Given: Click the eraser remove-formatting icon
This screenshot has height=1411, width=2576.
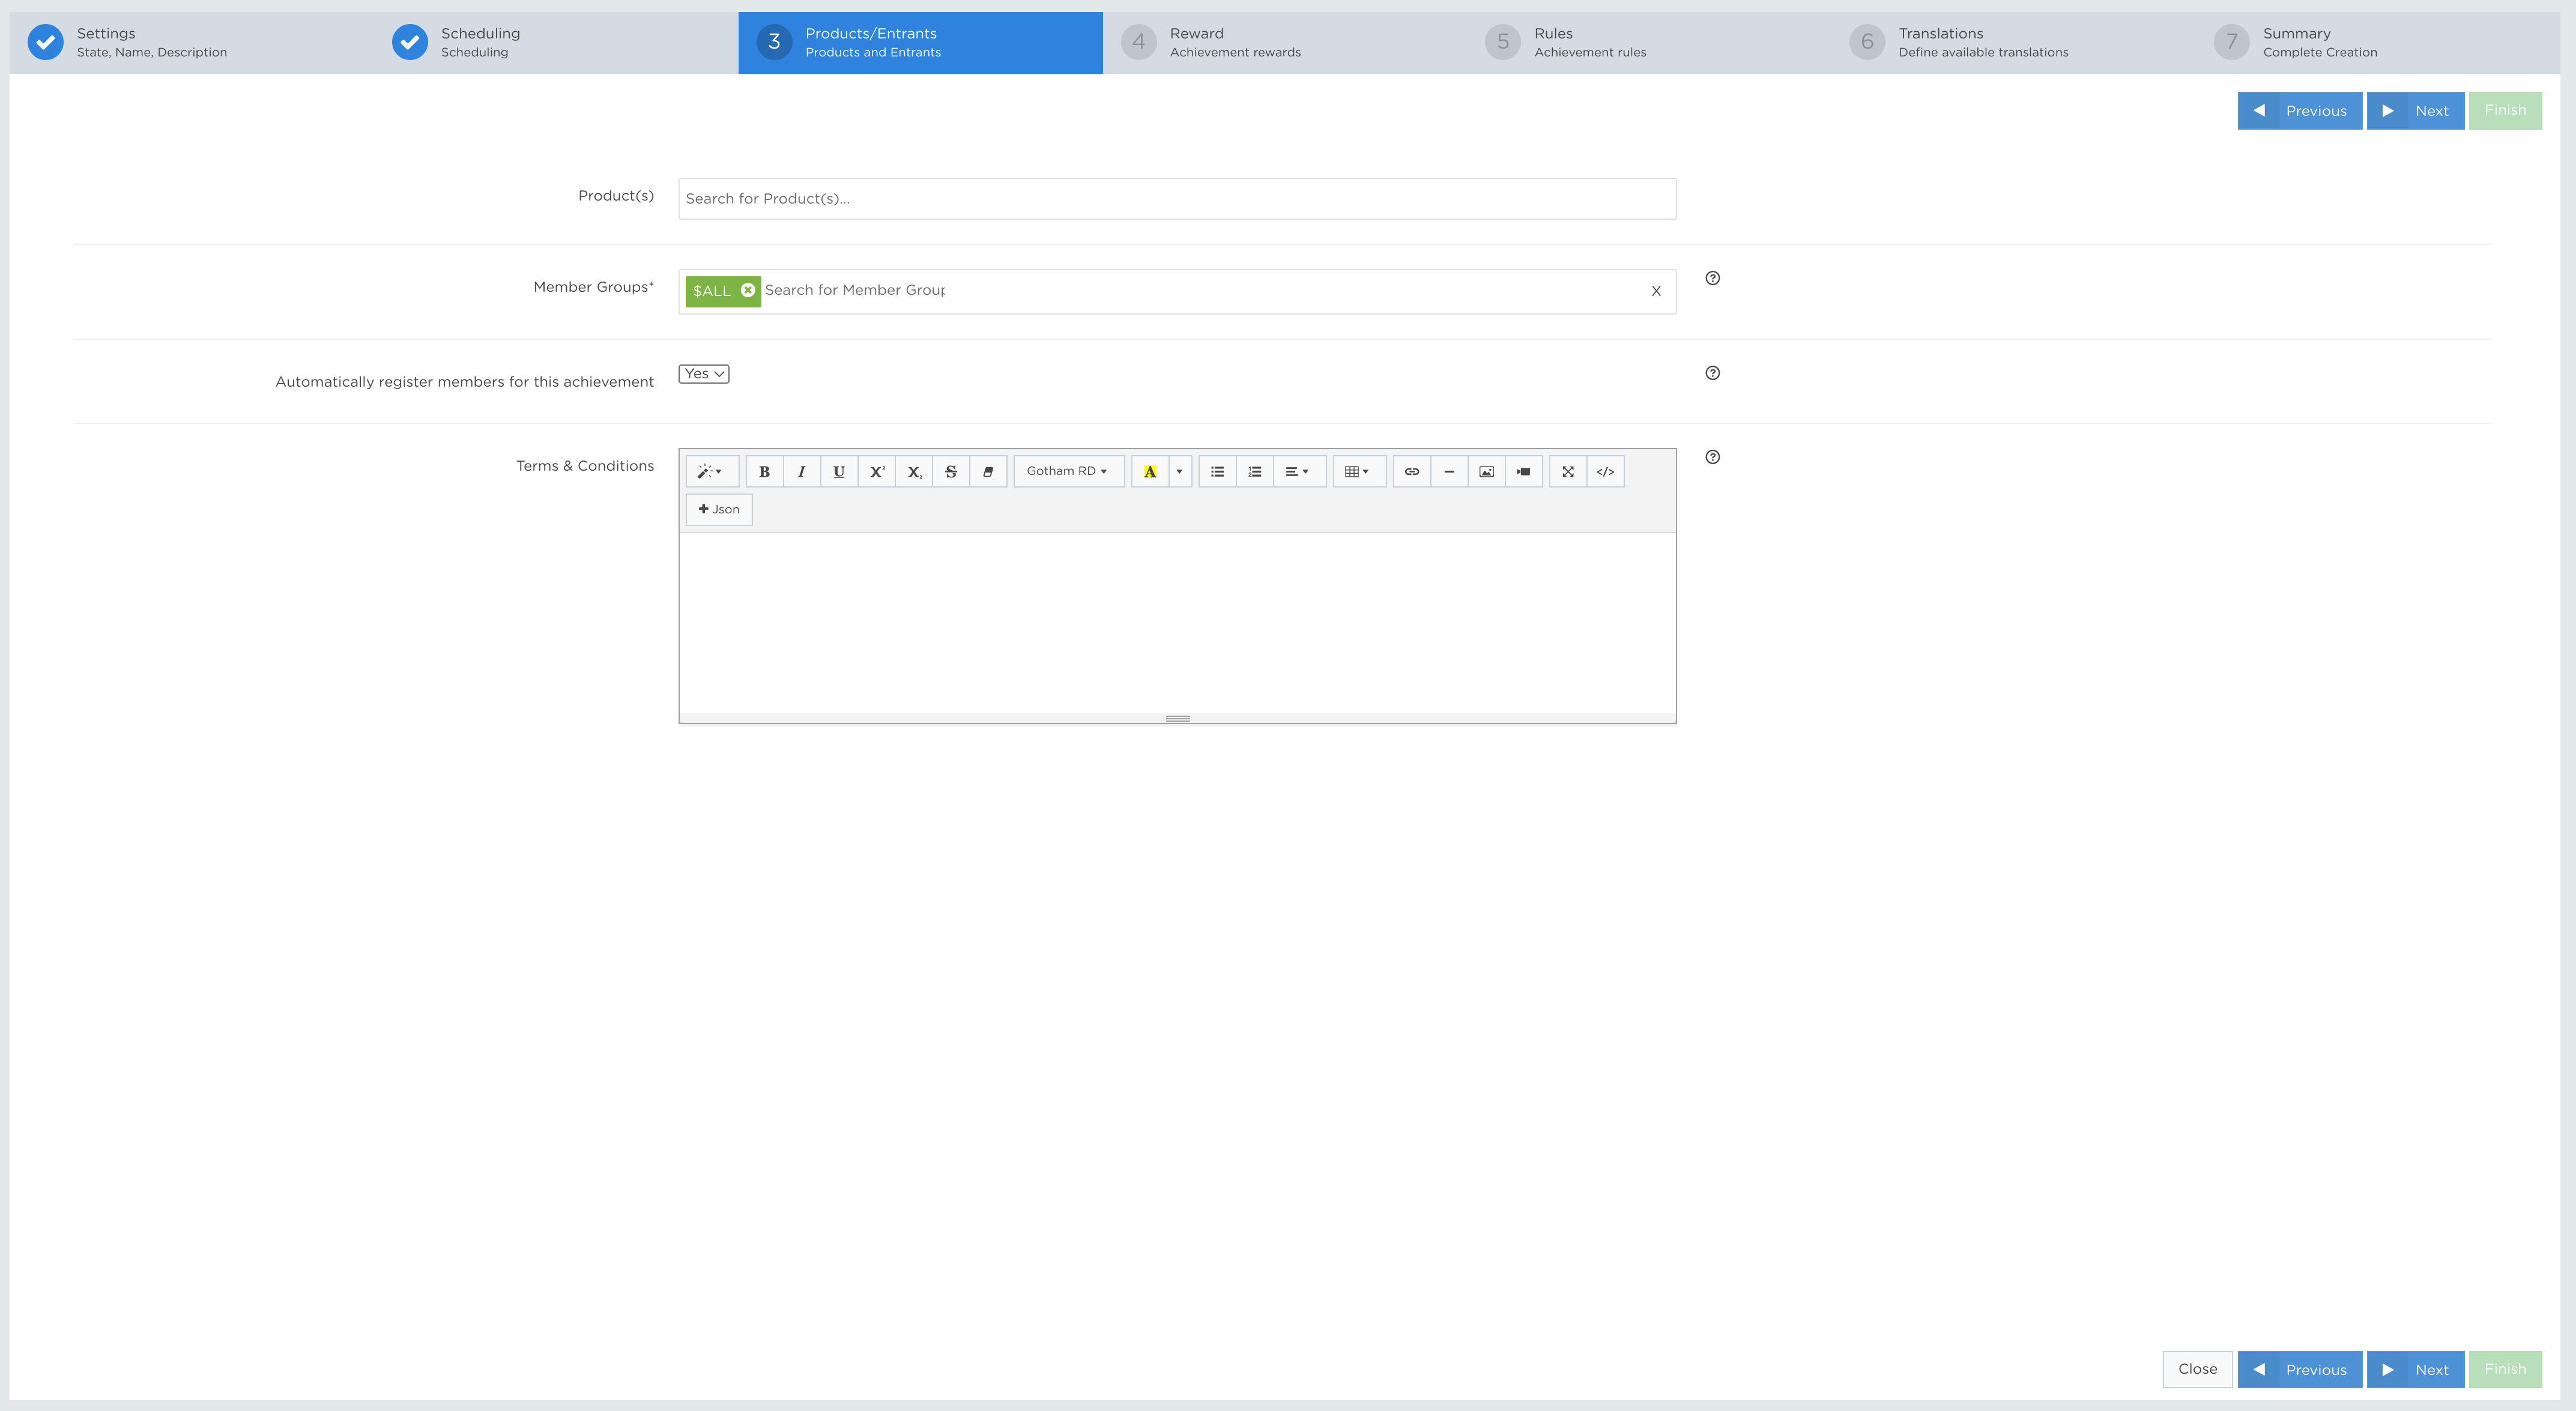Looking at the screenshot, I should pos(988,471).
